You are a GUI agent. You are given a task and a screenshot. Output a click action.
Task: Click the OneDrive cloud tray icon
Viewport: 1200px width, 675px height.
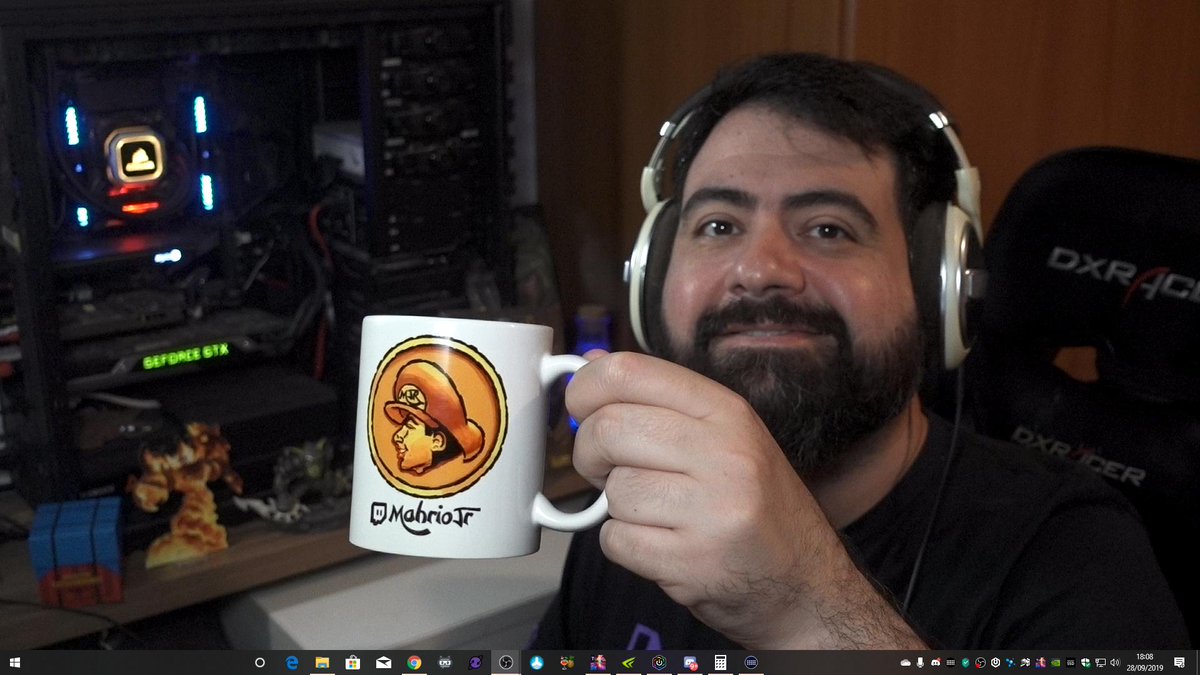pos(905,662)
